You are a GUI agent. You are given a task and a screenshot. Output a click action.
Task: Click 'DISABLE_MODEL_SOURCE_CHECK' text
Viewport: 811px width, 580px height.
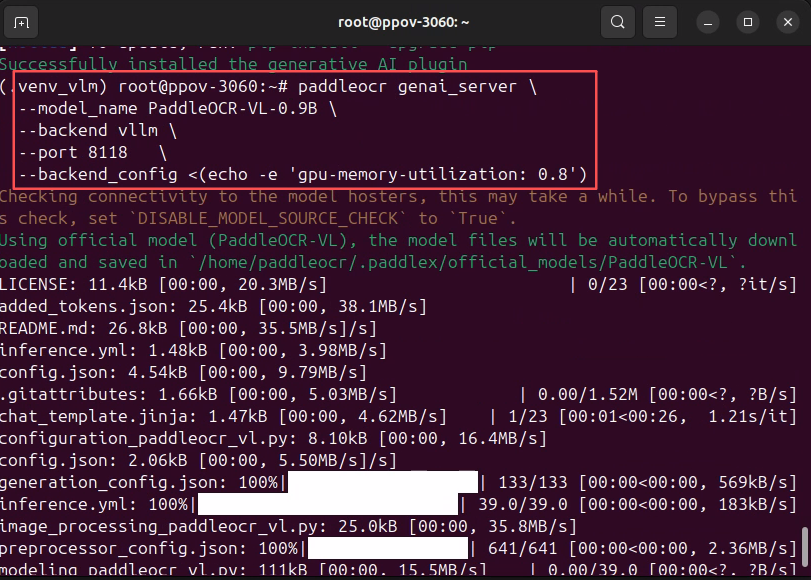(267, 218)
